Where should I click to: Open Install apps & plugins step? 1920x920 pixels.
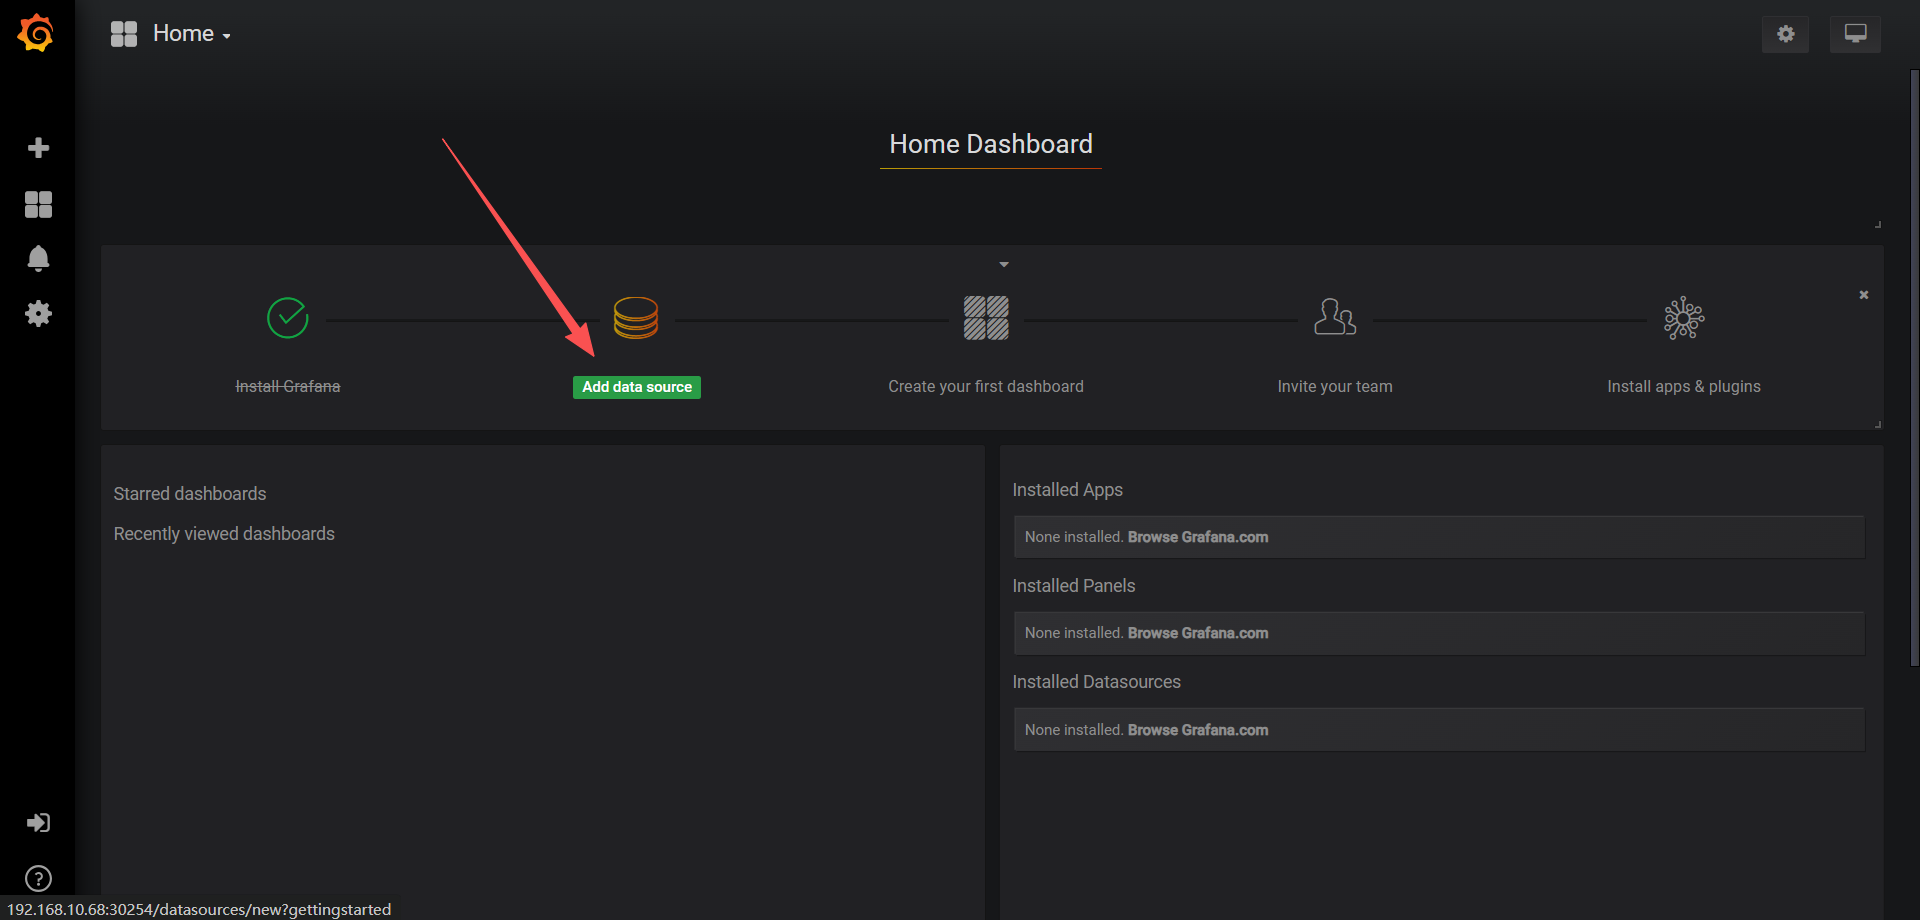pyautogui.click(x=1684, y=387)
